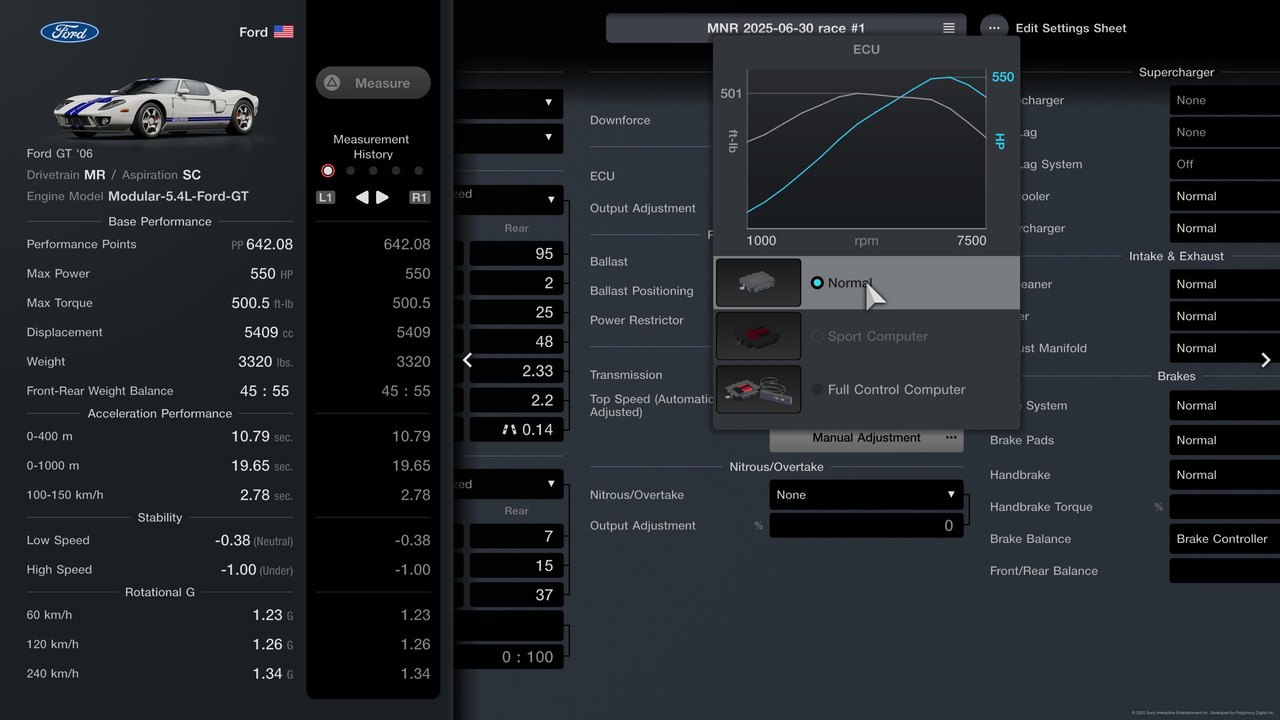The height and width of the screenshot is (720, 1280).
Task: Select the Full Control Computer radio option
Action: tap(817, 389)
